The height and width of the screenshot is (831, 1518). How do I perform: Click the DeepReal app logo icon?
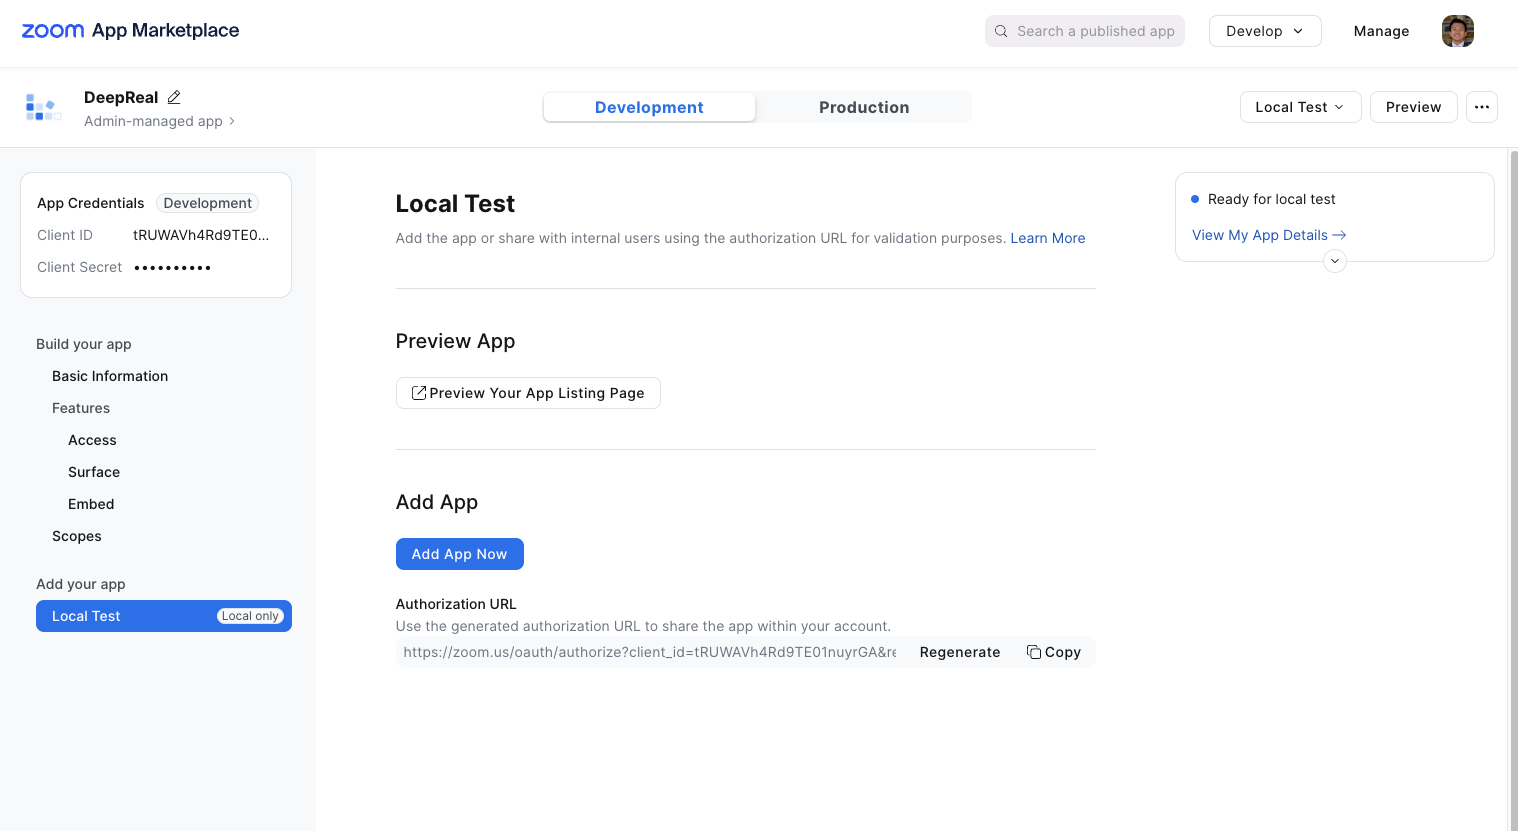tap(43, 107)
